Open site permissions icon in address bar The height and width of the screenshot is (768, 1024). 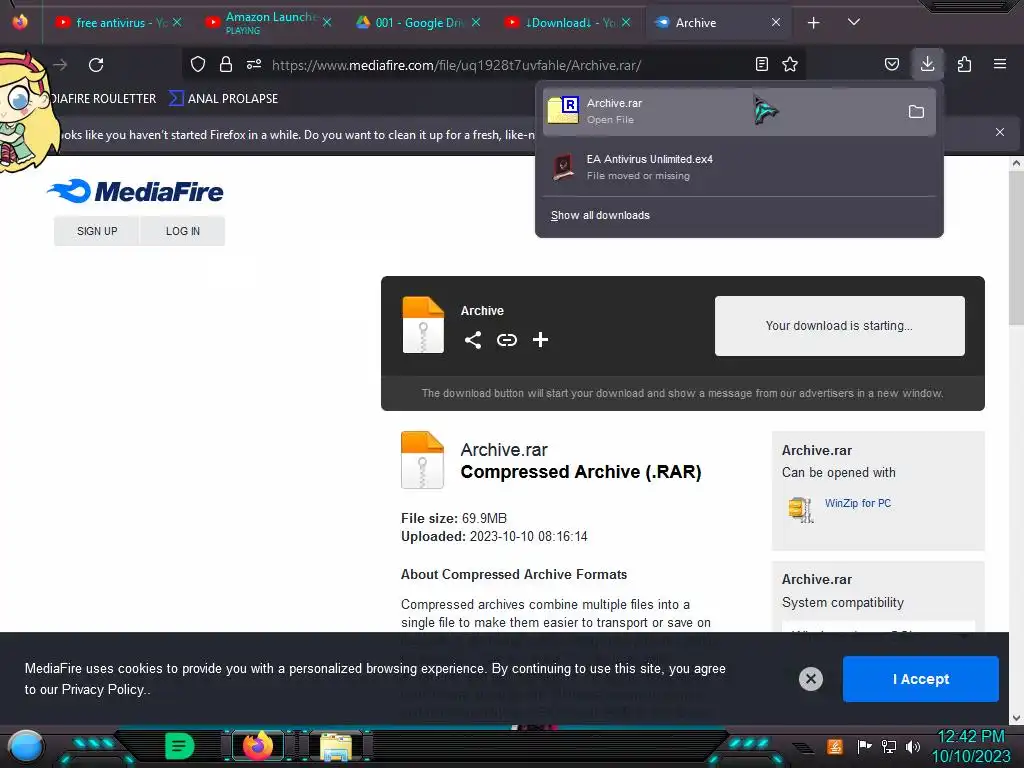(254, 64)
